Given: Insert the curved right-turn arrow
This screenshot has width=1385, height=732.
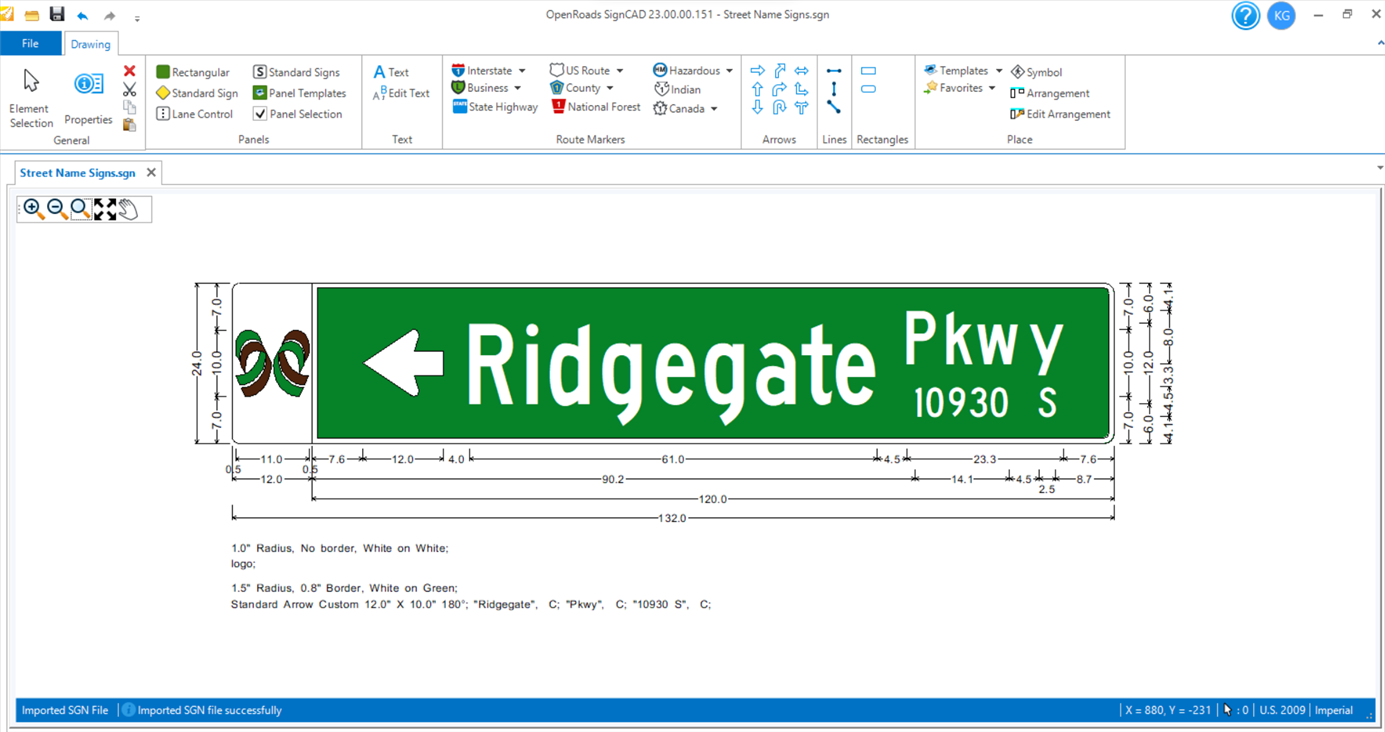Looking at the screenshot, I should point(780,89).
